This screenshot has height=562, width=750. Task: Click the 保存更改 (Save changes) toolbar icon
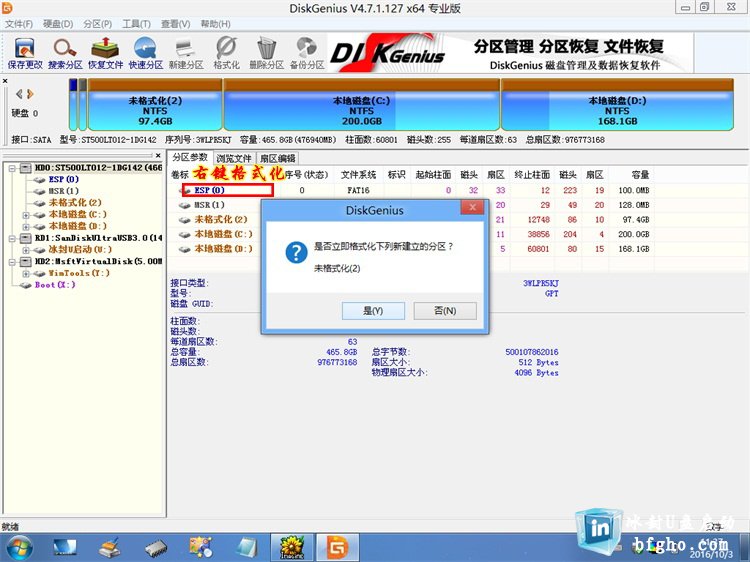(25, 53)
